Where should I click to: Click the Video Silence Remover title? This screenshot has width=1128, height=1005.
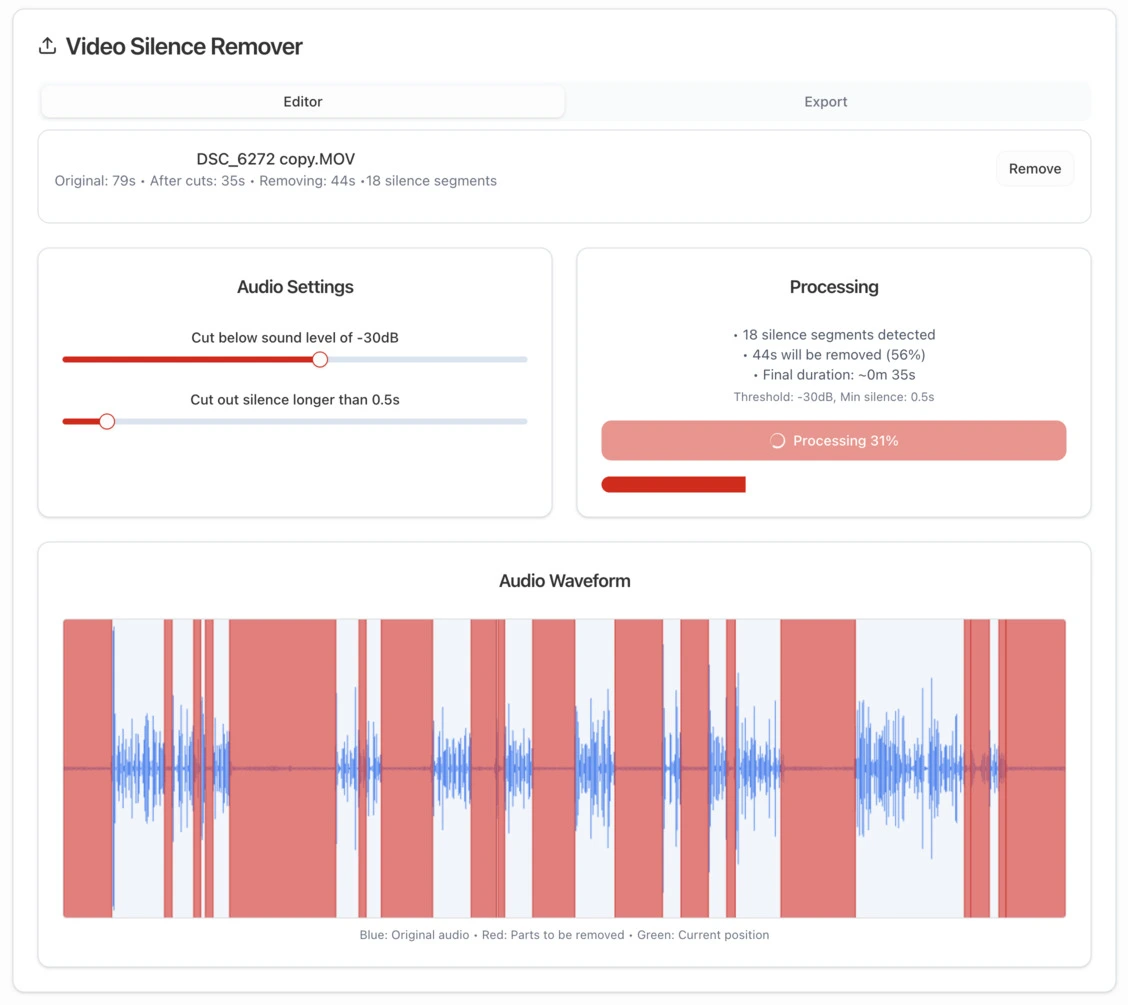pos(184,46)
